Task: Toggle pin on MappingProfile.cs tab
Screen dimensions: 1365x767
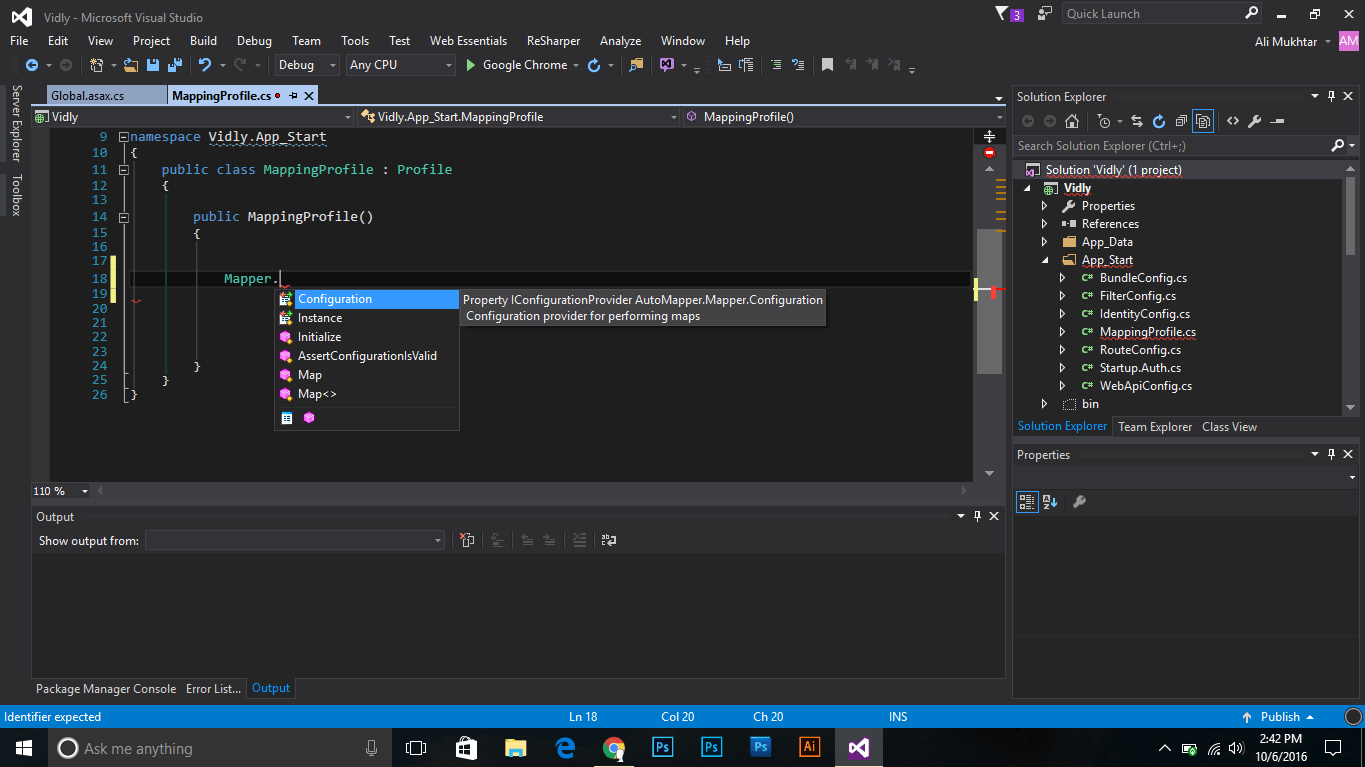Action: pyautogui.click(x=294, y=96)
